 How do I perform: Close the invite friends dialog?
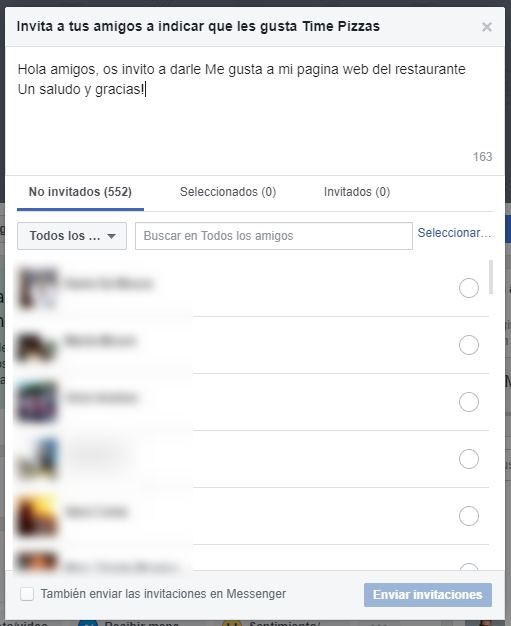[x=487, y=27]
